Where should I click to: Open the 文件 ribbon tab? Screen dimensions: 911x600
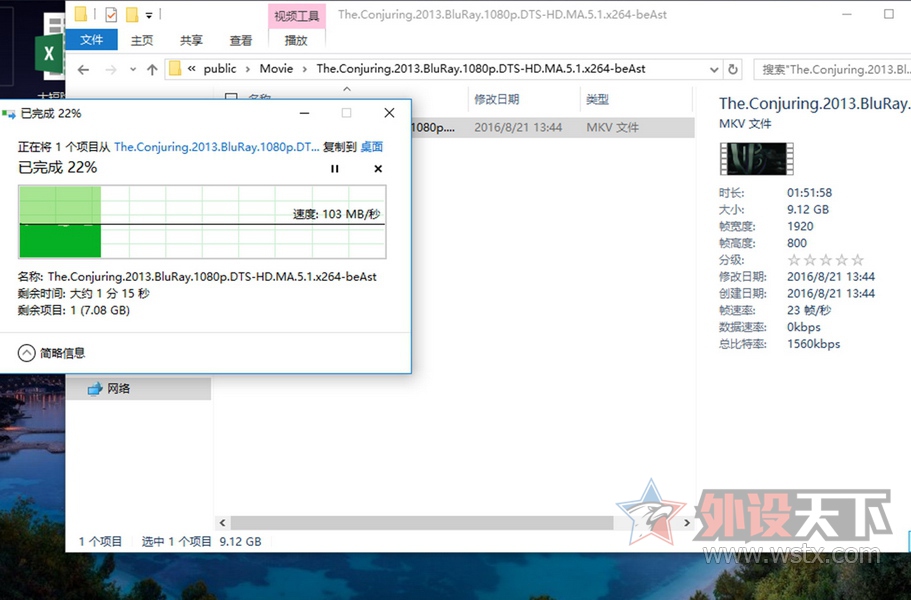[x=91, y=40]
